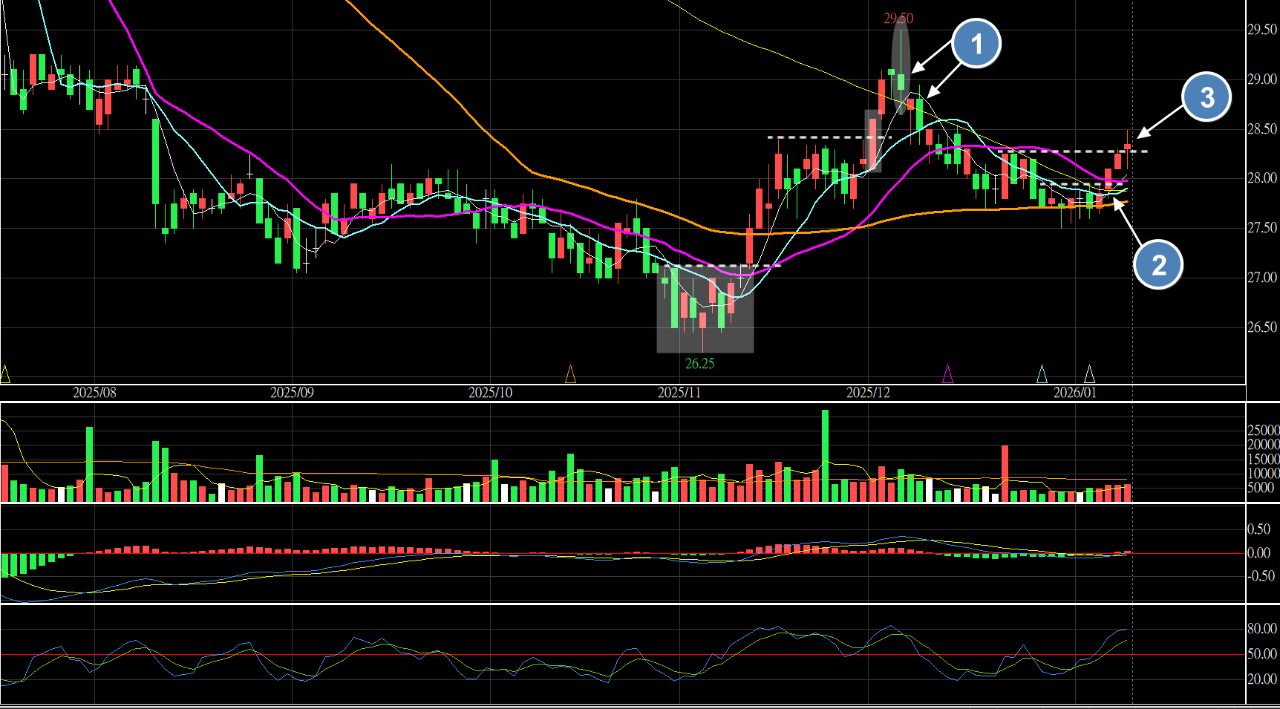Viewport: 1280px width, 709px height.
Task: Click the 26.25 low price label
Action: (x=699, y=363)
